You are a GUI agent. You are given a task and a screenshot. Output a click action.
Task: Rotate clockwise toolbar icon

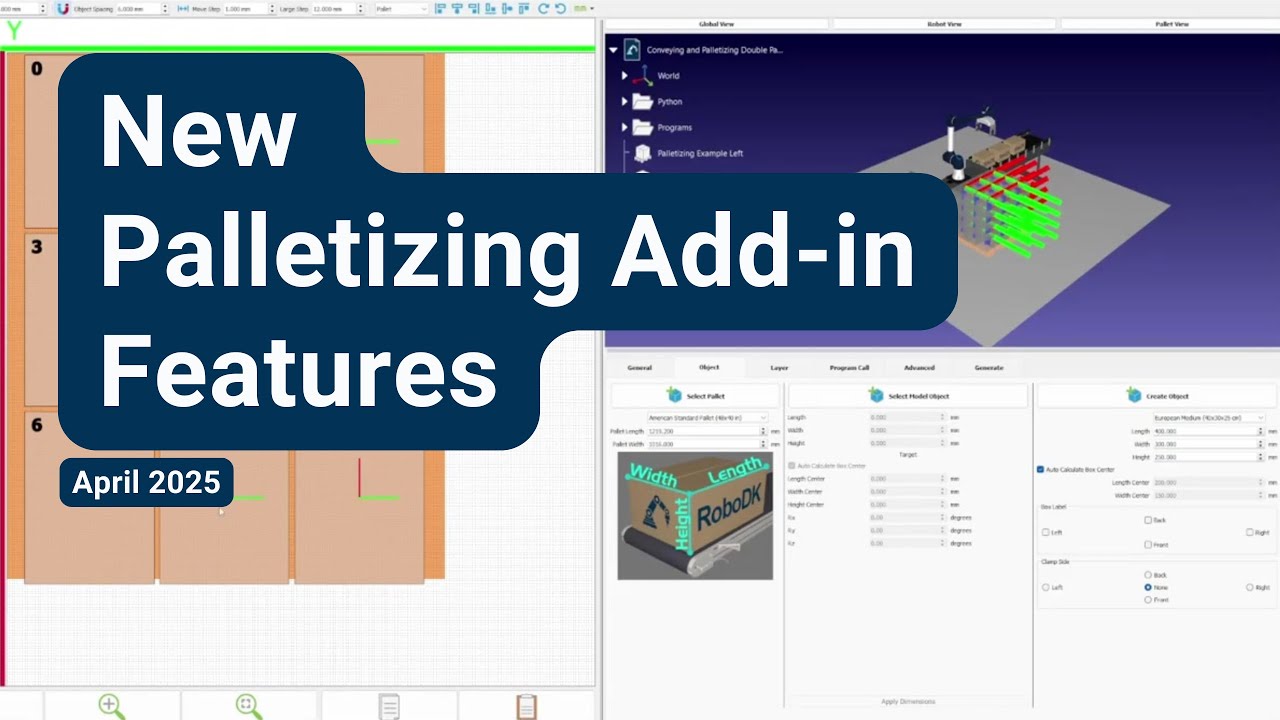point(543,8)
